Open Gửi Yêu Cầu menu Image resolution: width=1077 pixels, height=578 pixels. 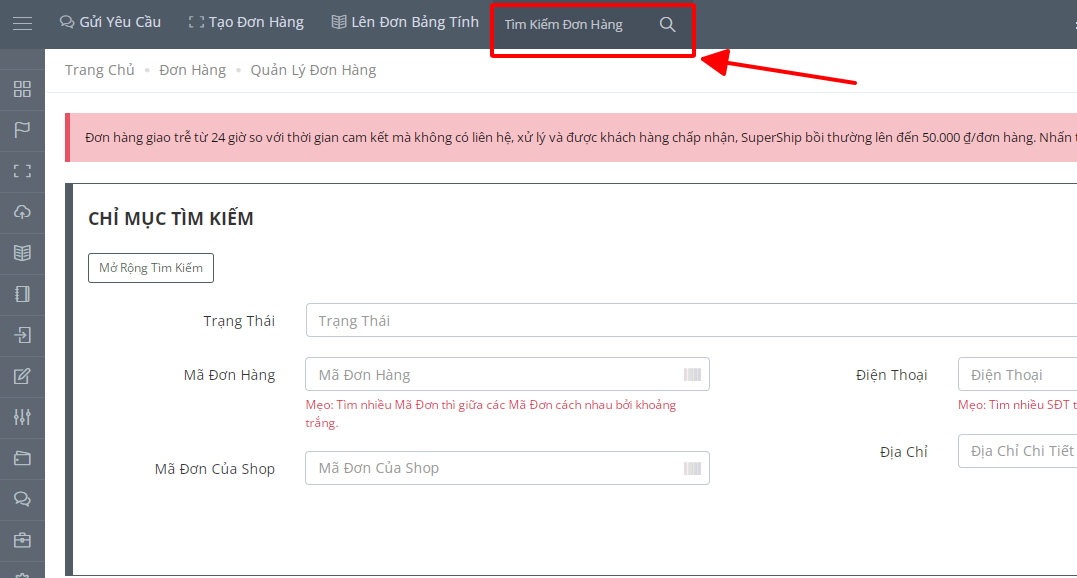tap(111, 22)
